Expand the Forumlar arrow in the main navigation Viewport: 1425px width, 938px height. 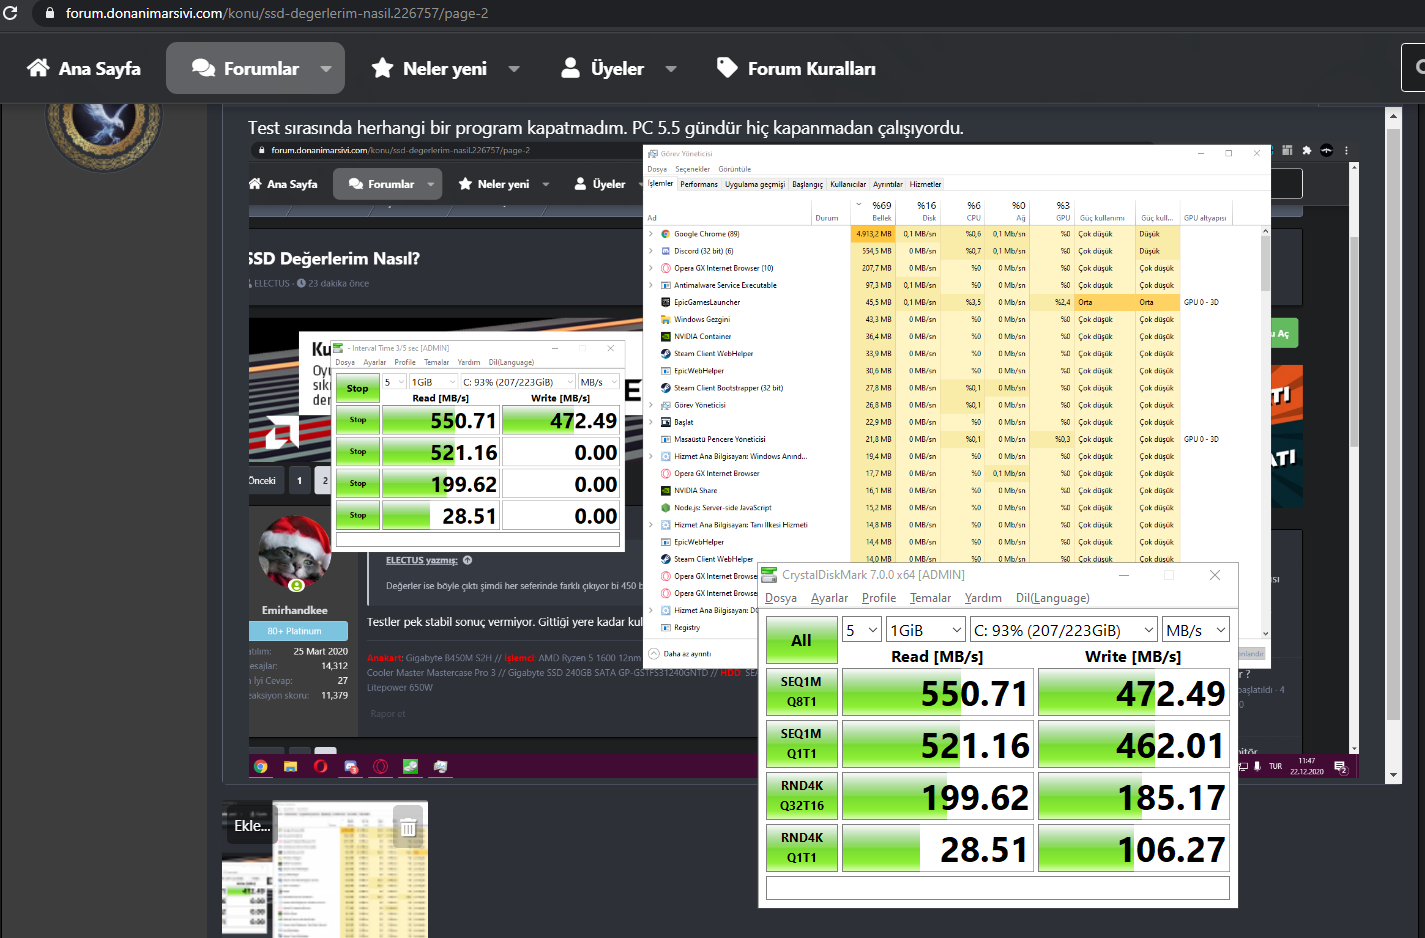(326, 69)
